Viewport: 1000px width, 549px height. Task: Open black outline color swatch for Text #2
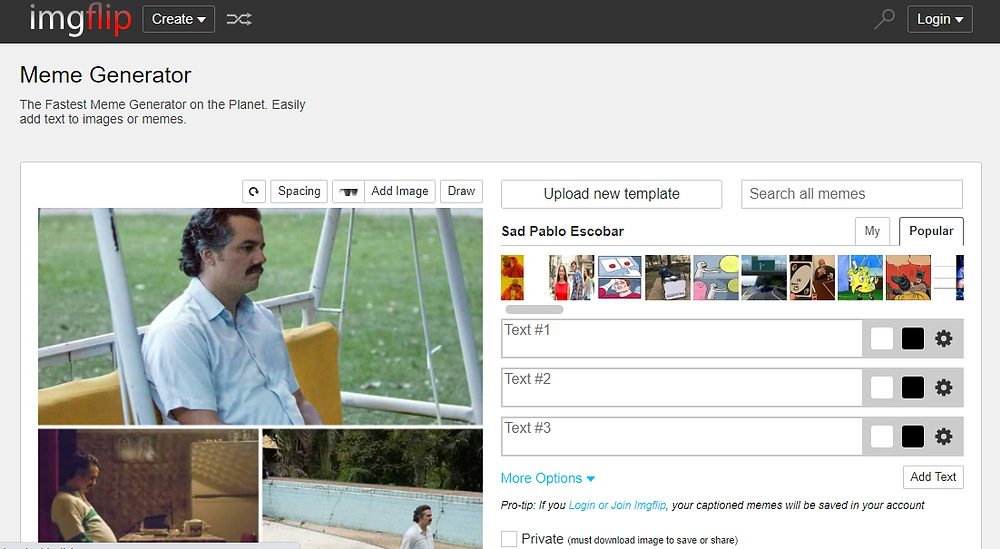pos(913,388)
